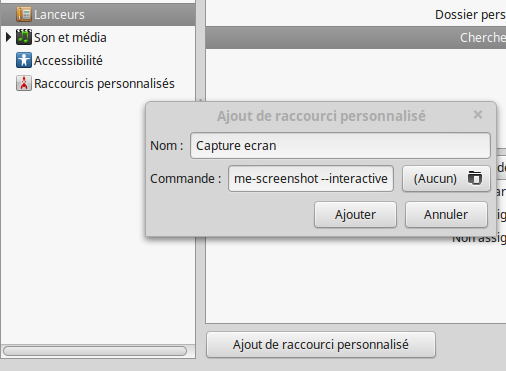
Task: Select the Dossier pers shortcut row
Action: tap(356, 15)
